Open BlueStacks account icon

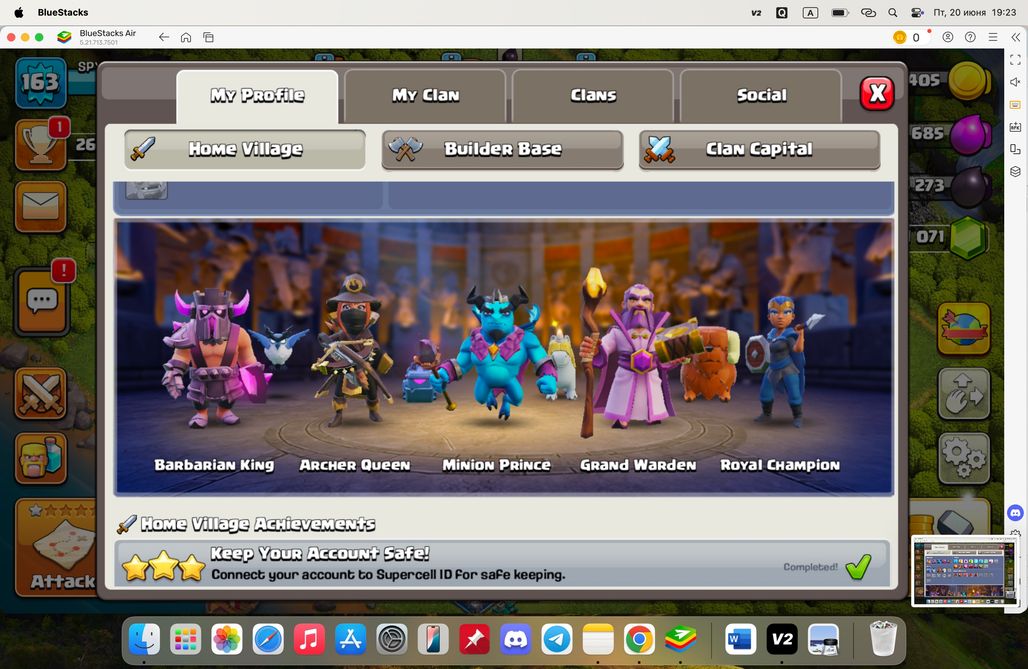click(x=948, y=37)
